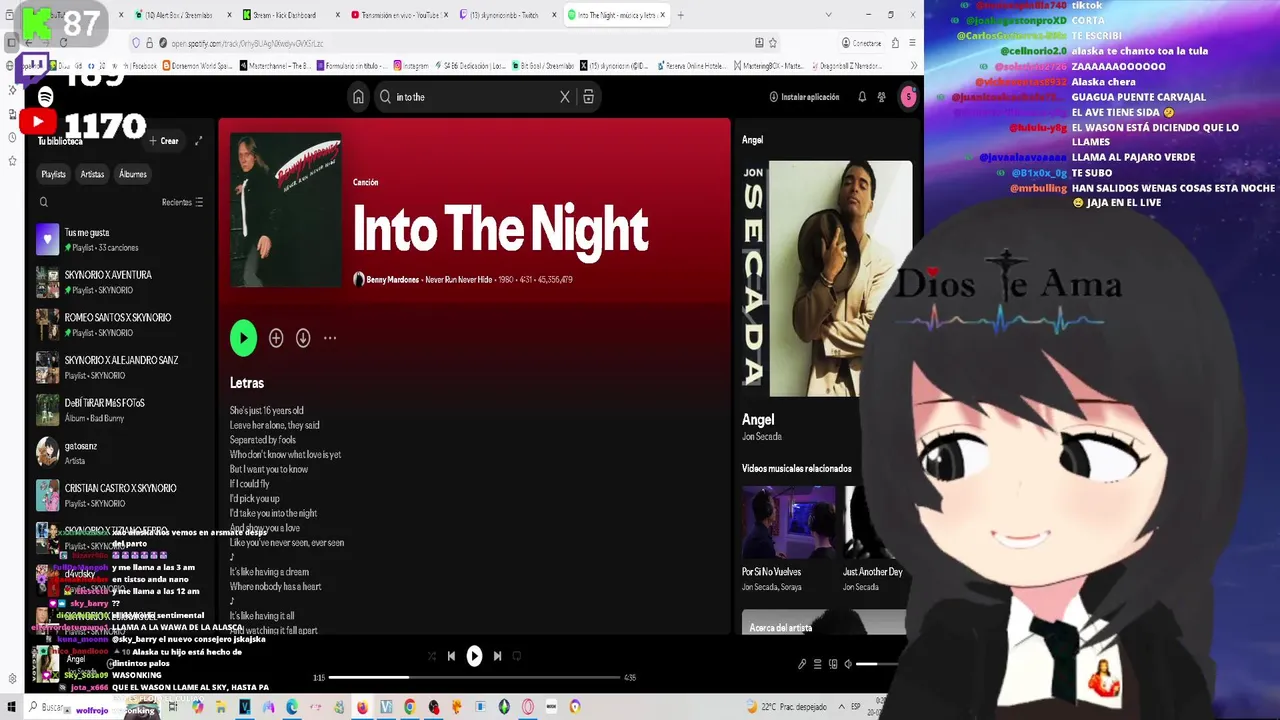The height and width of the screenshot is (720, 1280).
Task: Open the user profile avatar menu
Action: (908, 97)
